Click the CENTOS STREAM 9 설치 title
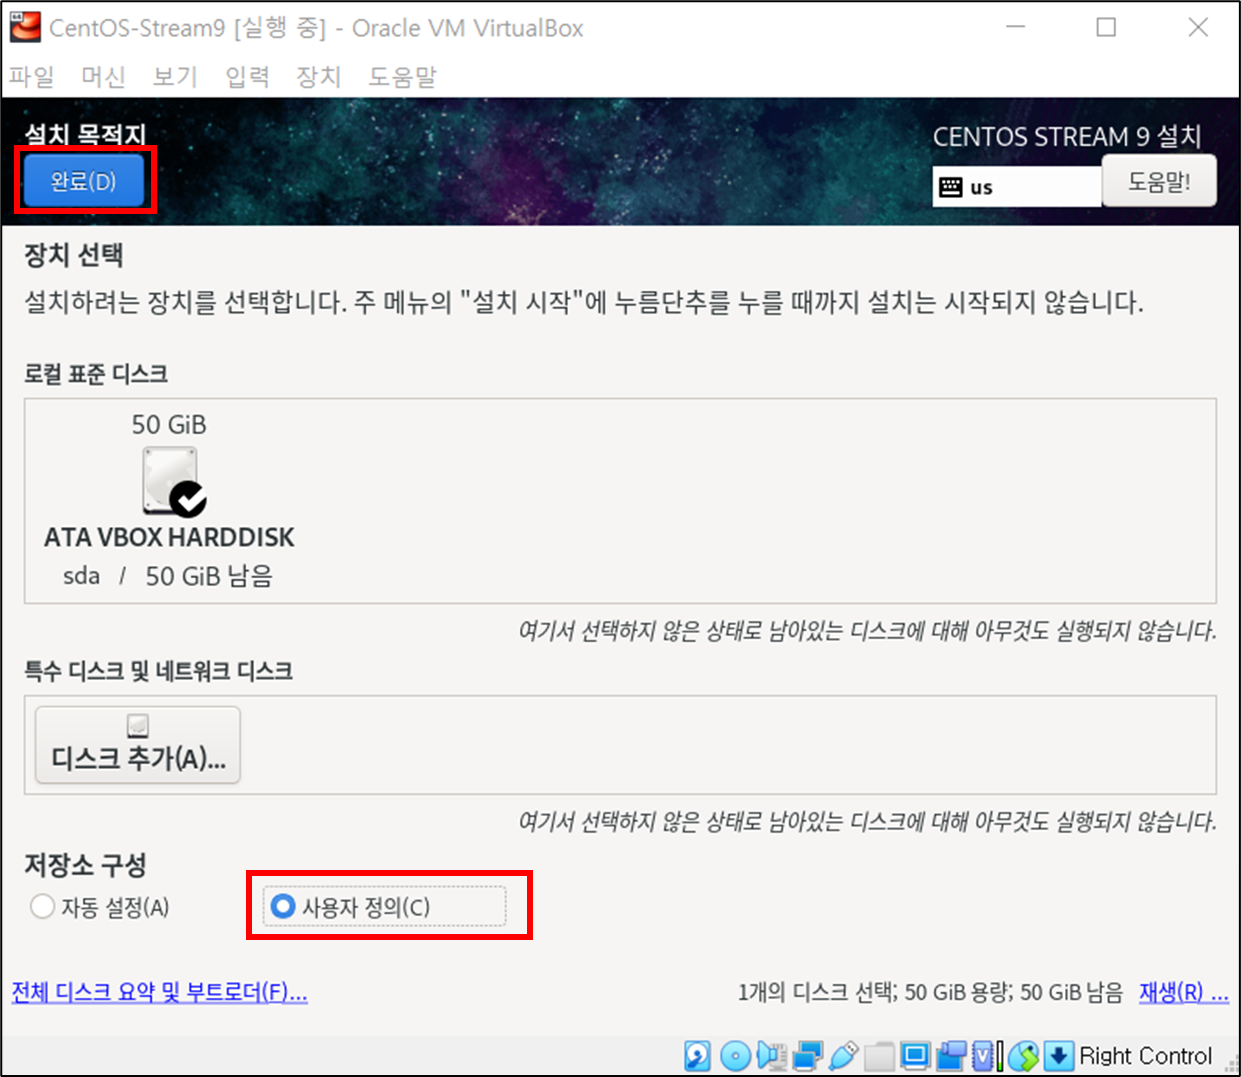 tap(1067, 136)
